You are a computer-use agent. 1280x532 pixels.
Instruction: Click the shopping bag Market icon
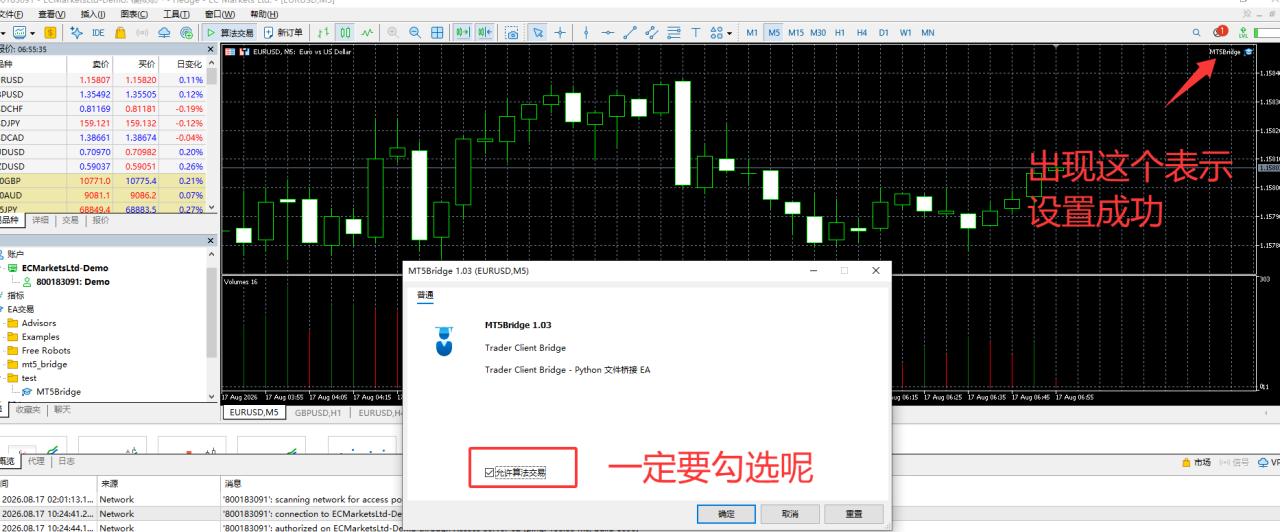(119, 33)
